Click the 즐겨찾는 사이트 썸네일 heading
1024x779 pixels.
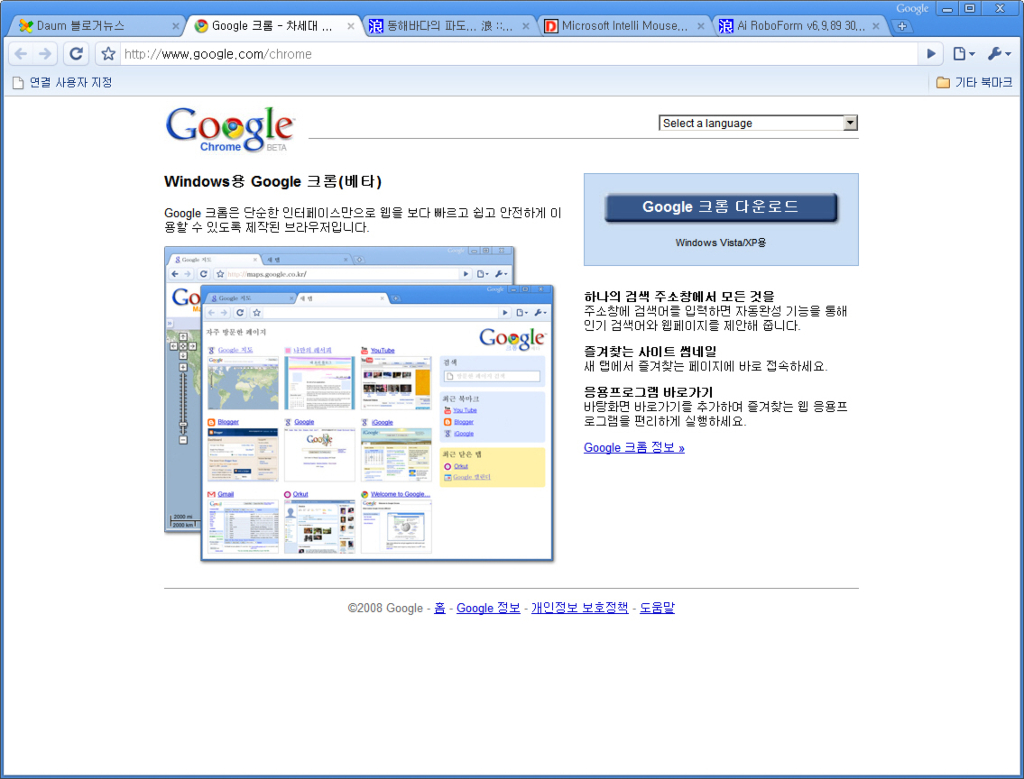point(650,351)
